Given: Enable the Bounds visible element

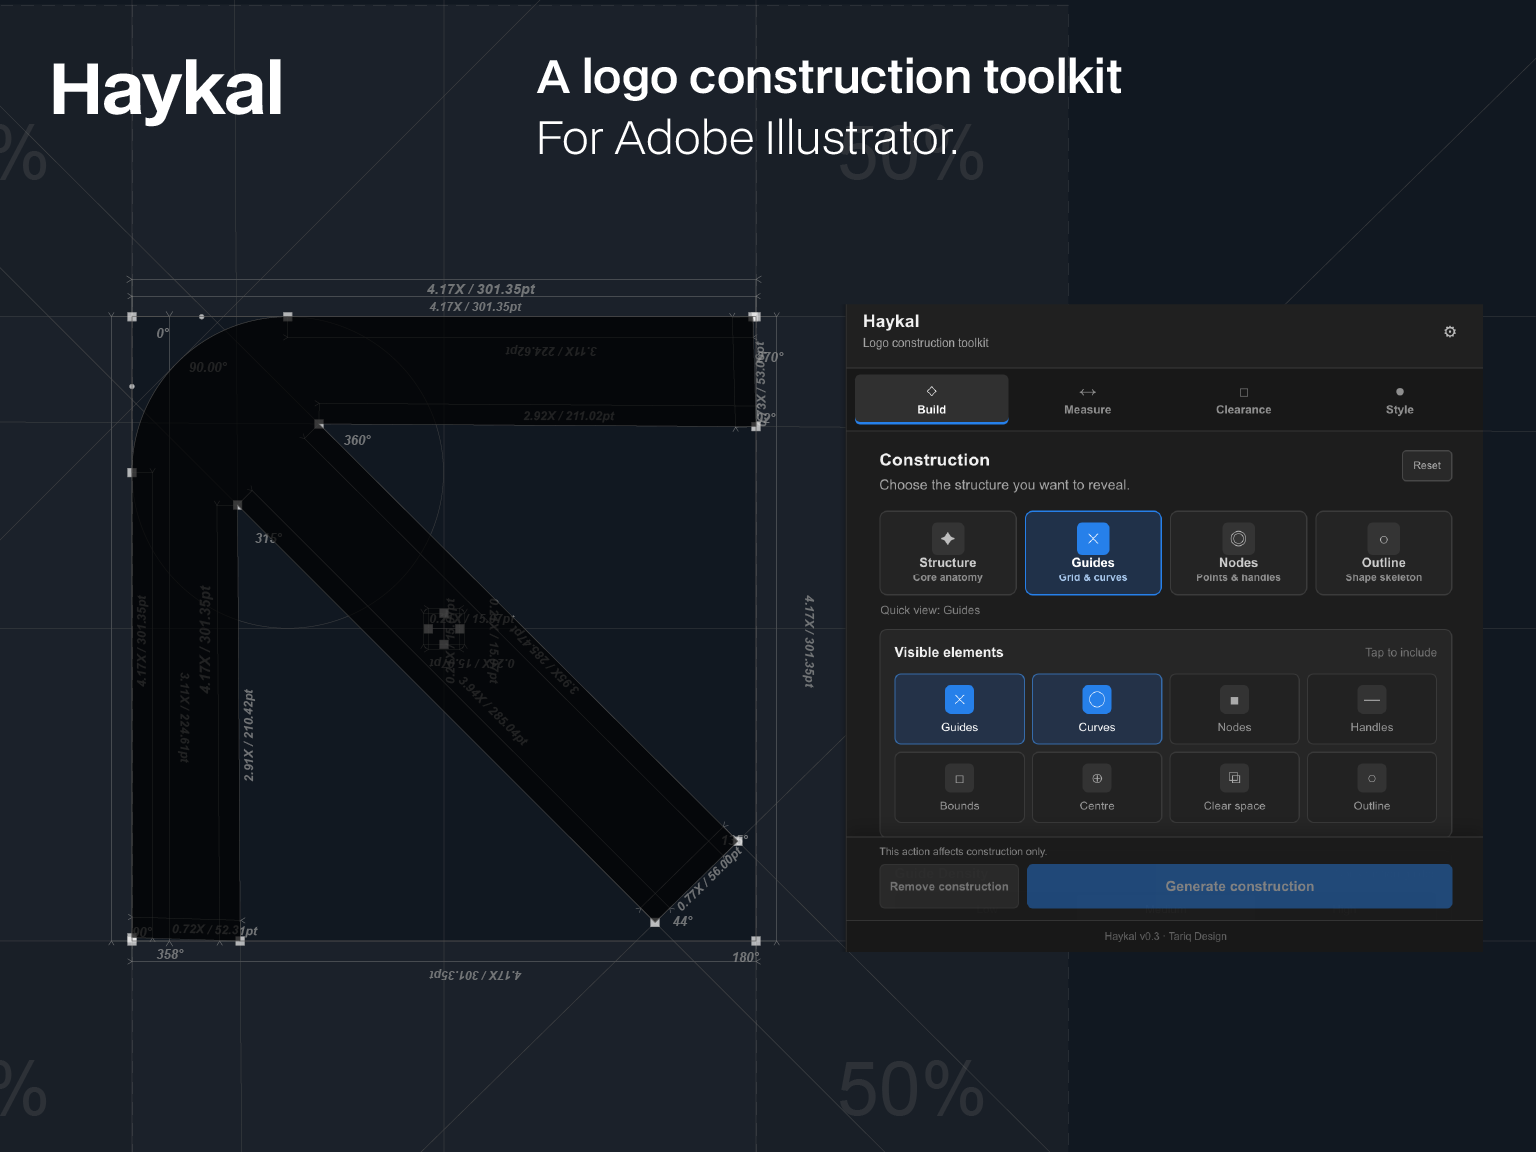Looking at the screenshot, I should [959, 788].
